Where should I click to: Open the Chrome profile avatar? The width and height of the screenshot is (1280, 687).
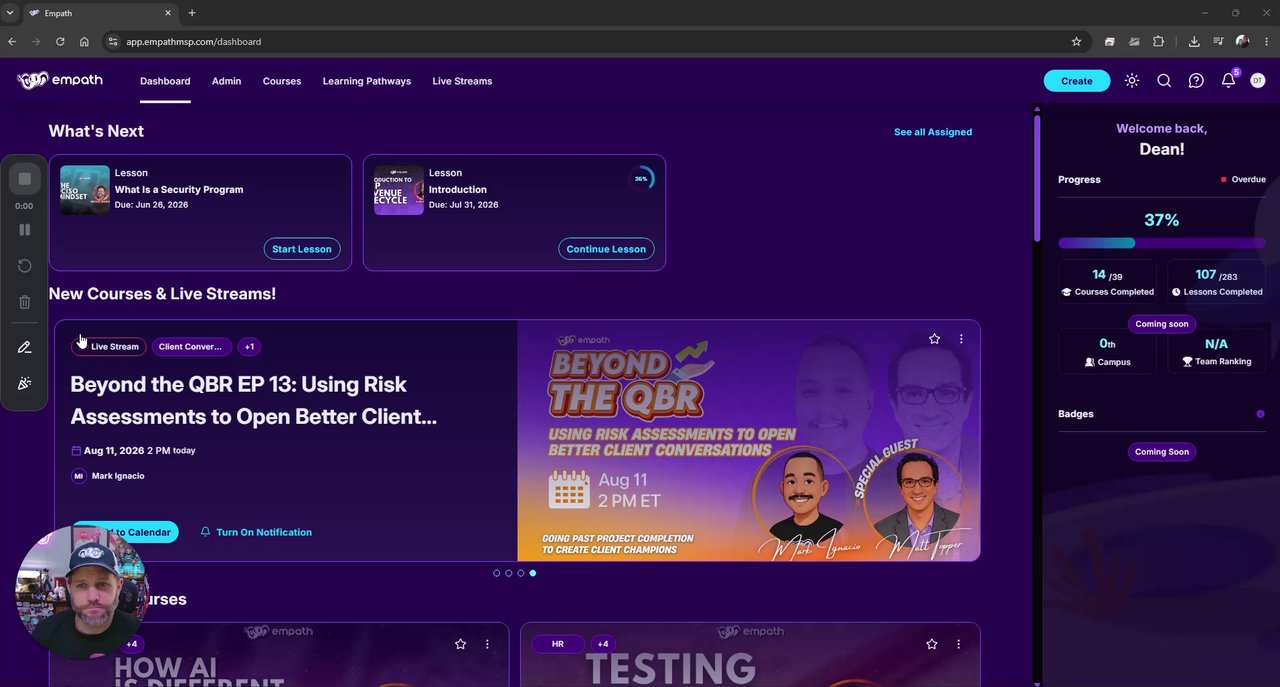[1242, 42]
